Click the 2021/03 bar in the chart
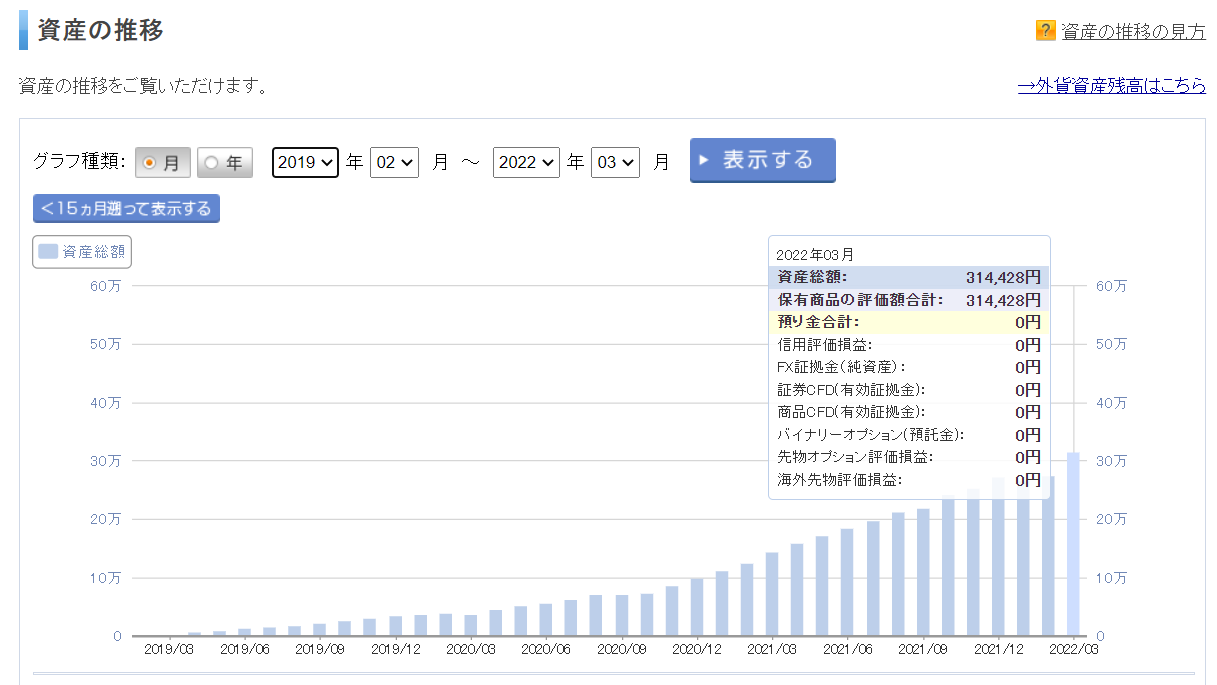The height and width of the screenshot is (685, 1217). (x=772, y=594)
